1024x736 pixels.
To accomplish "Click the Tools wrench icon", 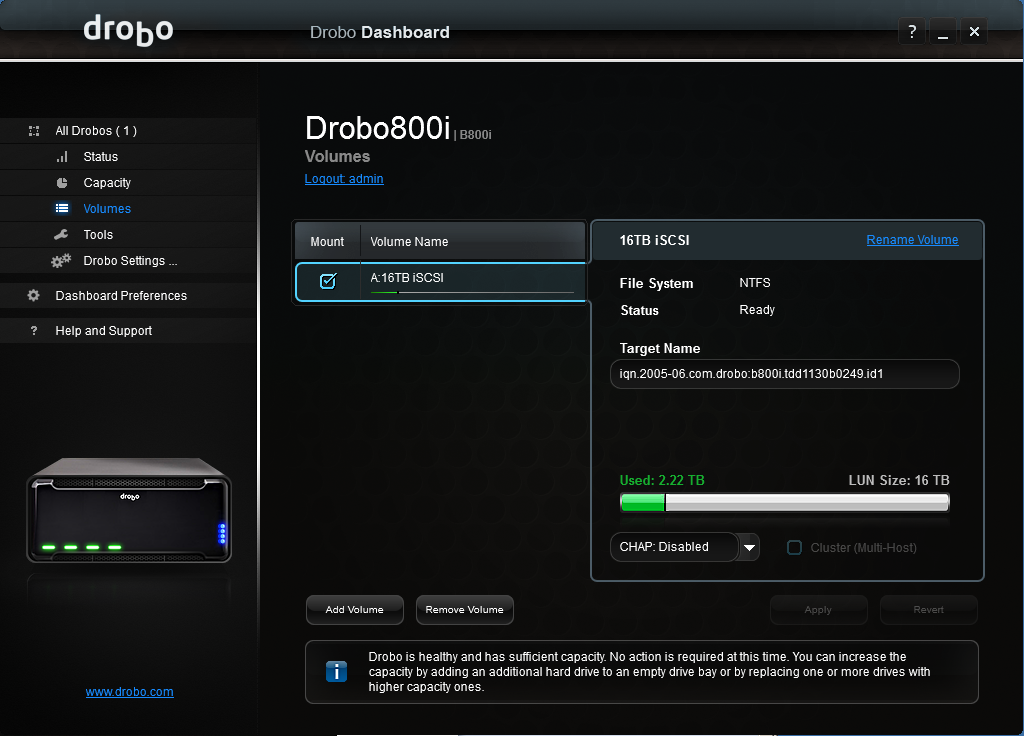I will point(62,235).
